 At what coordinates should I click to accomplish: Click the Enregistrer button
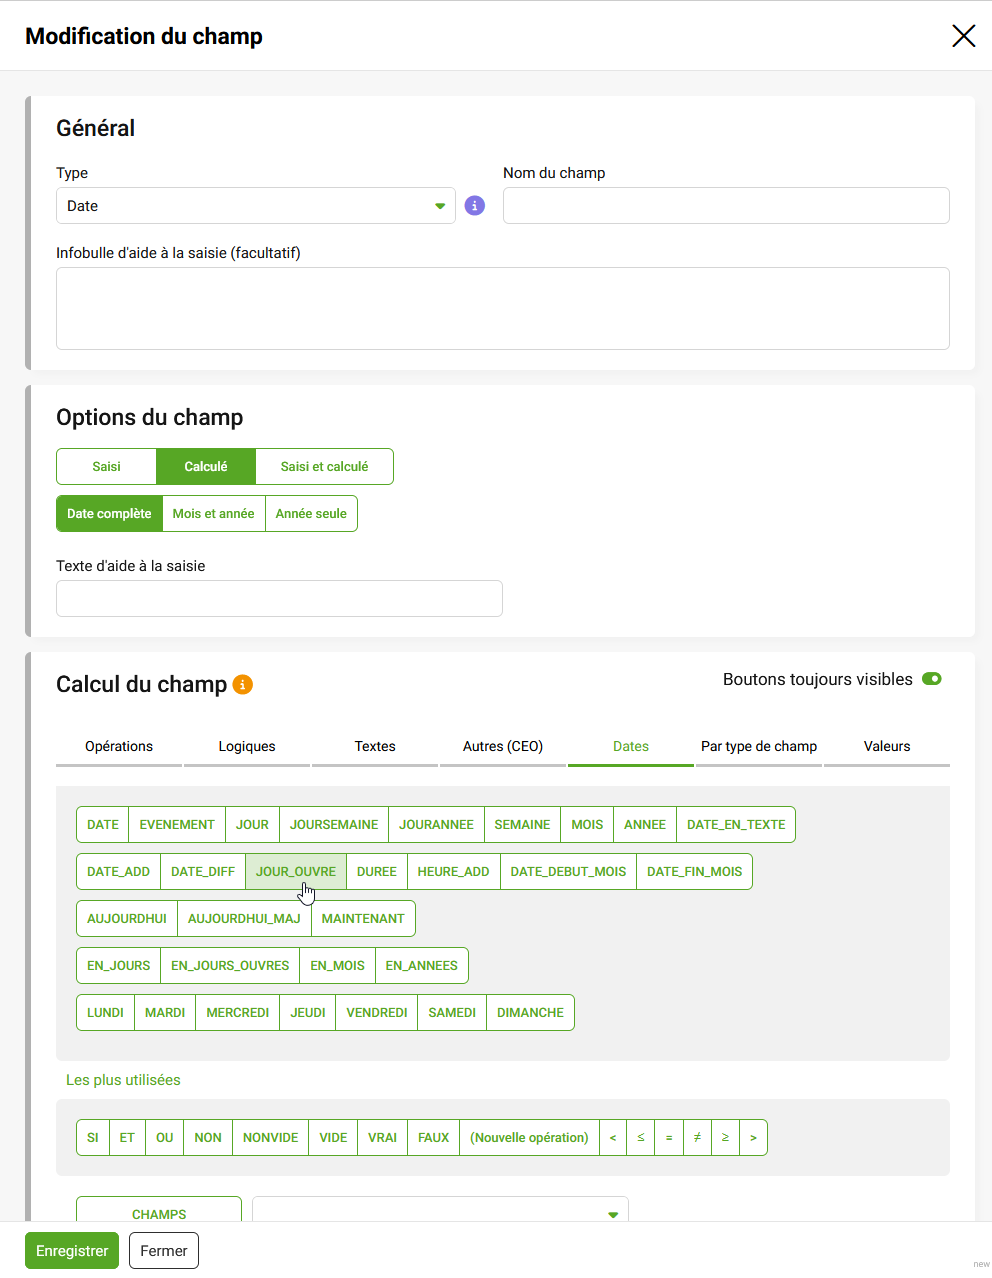[72, 1251]
